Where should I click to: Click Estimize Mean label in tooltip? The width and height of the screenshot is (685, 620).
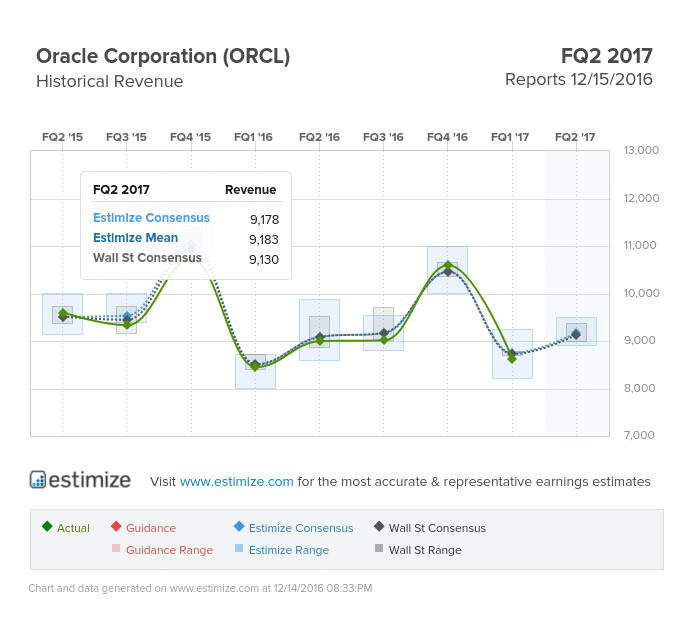pos(135,238)
